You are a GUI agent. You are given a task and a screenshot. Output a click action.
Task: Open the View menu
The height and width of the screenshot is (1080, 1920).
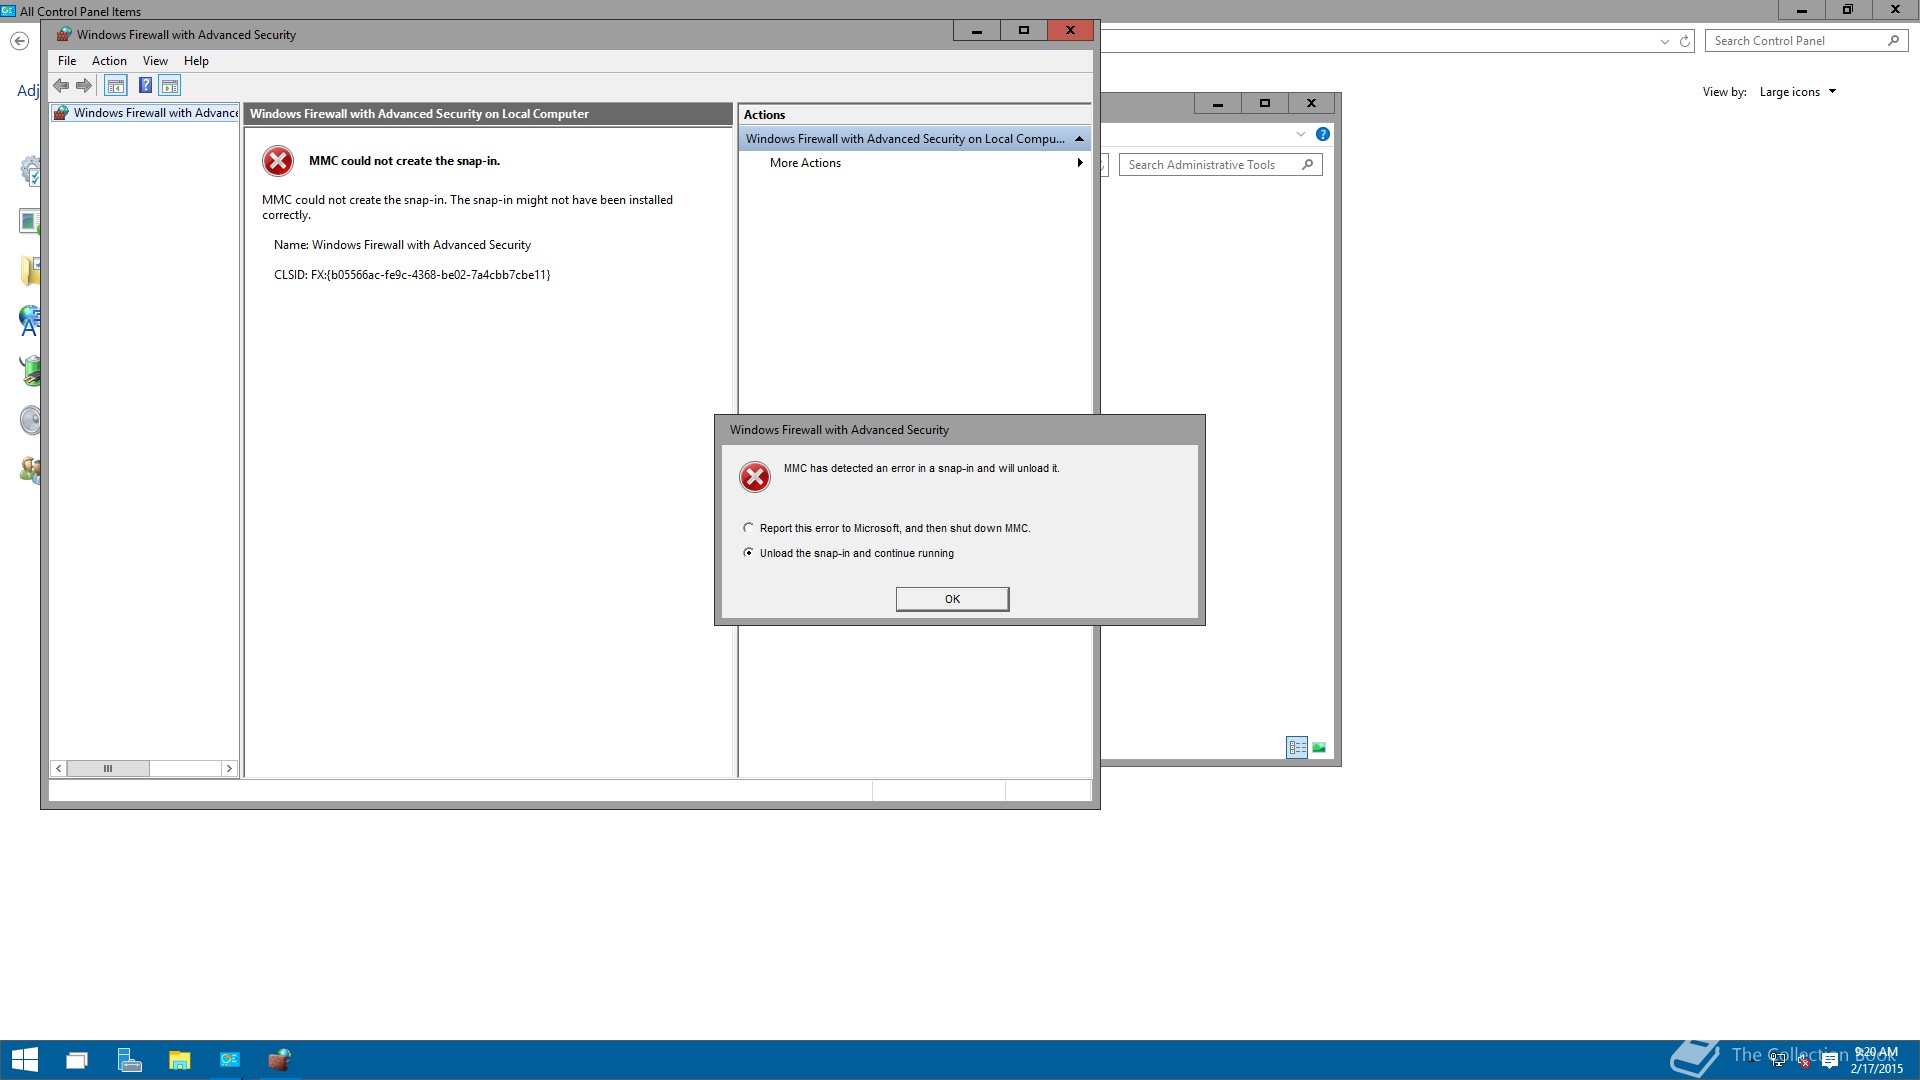click(155, 61)
